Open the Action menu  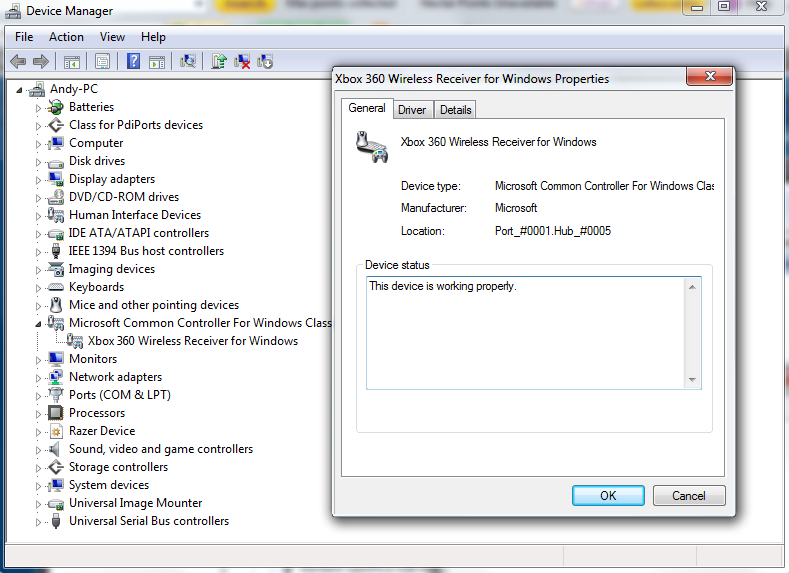[66, 37]
